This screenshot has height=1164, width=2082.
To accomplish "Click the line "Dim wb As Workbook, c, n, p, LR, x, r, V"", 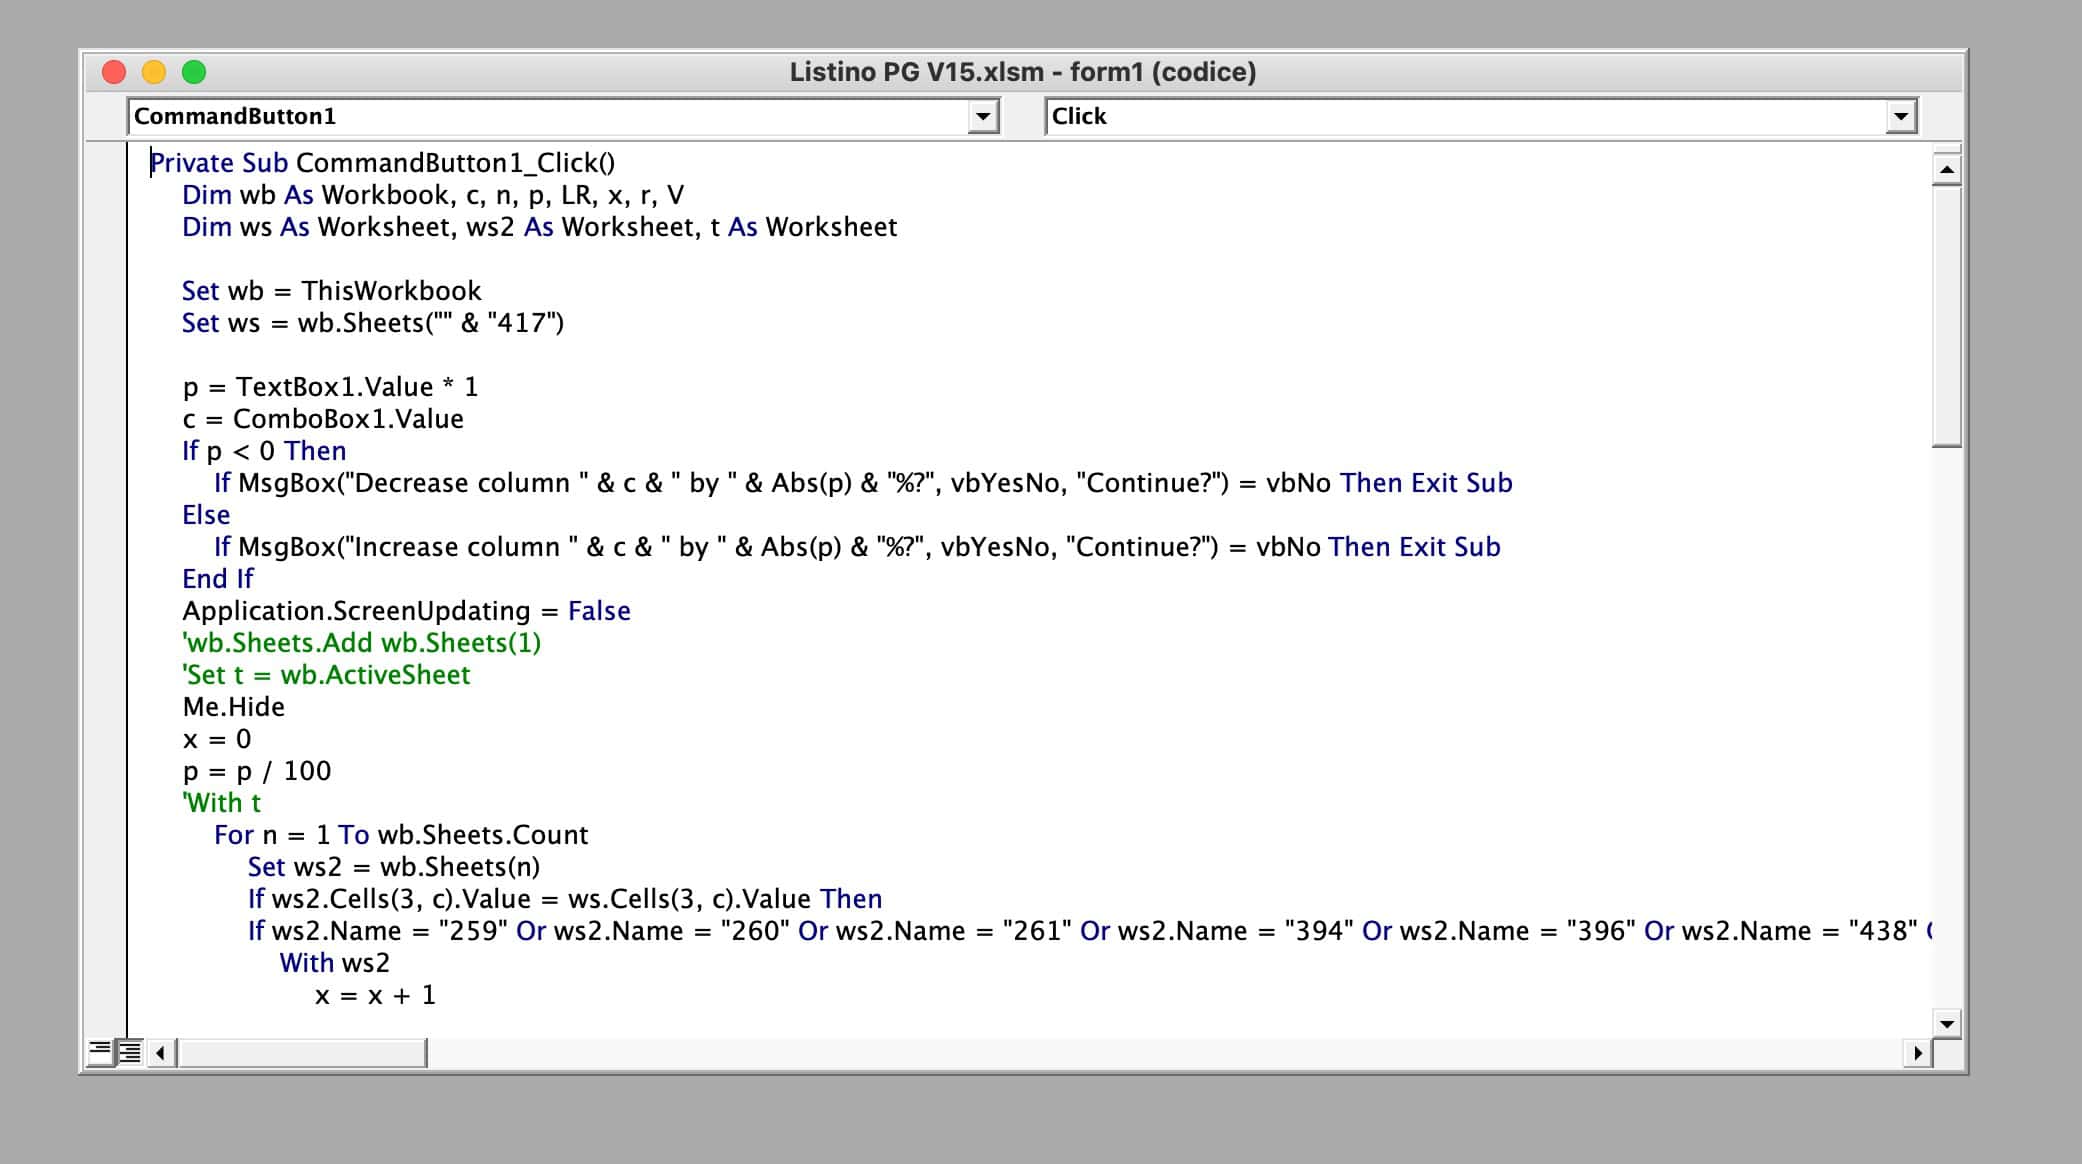I will click(x=433, y=195).
